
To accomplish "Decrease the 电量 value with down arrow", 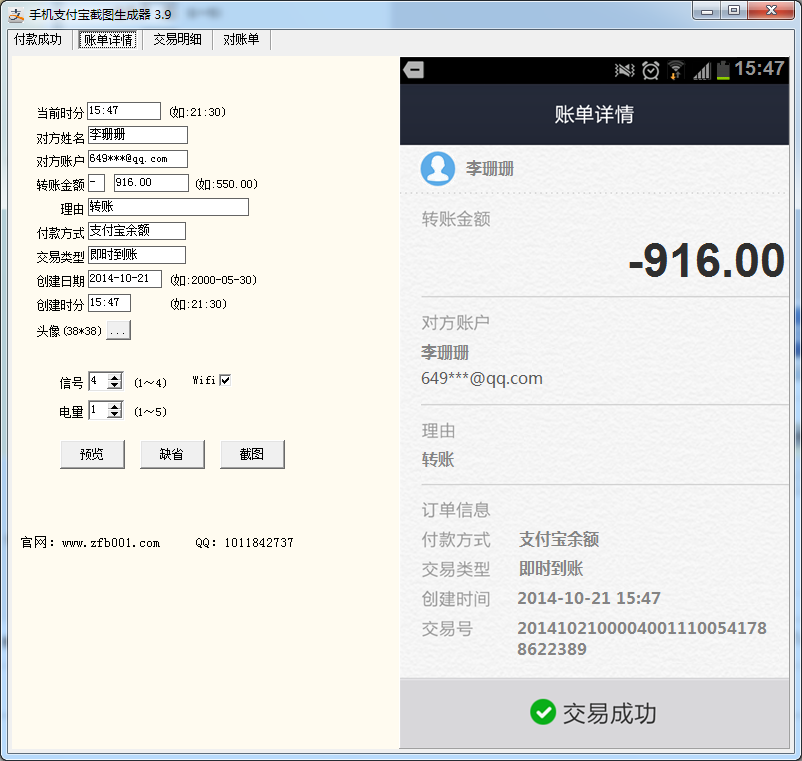I will coord(115,414).
